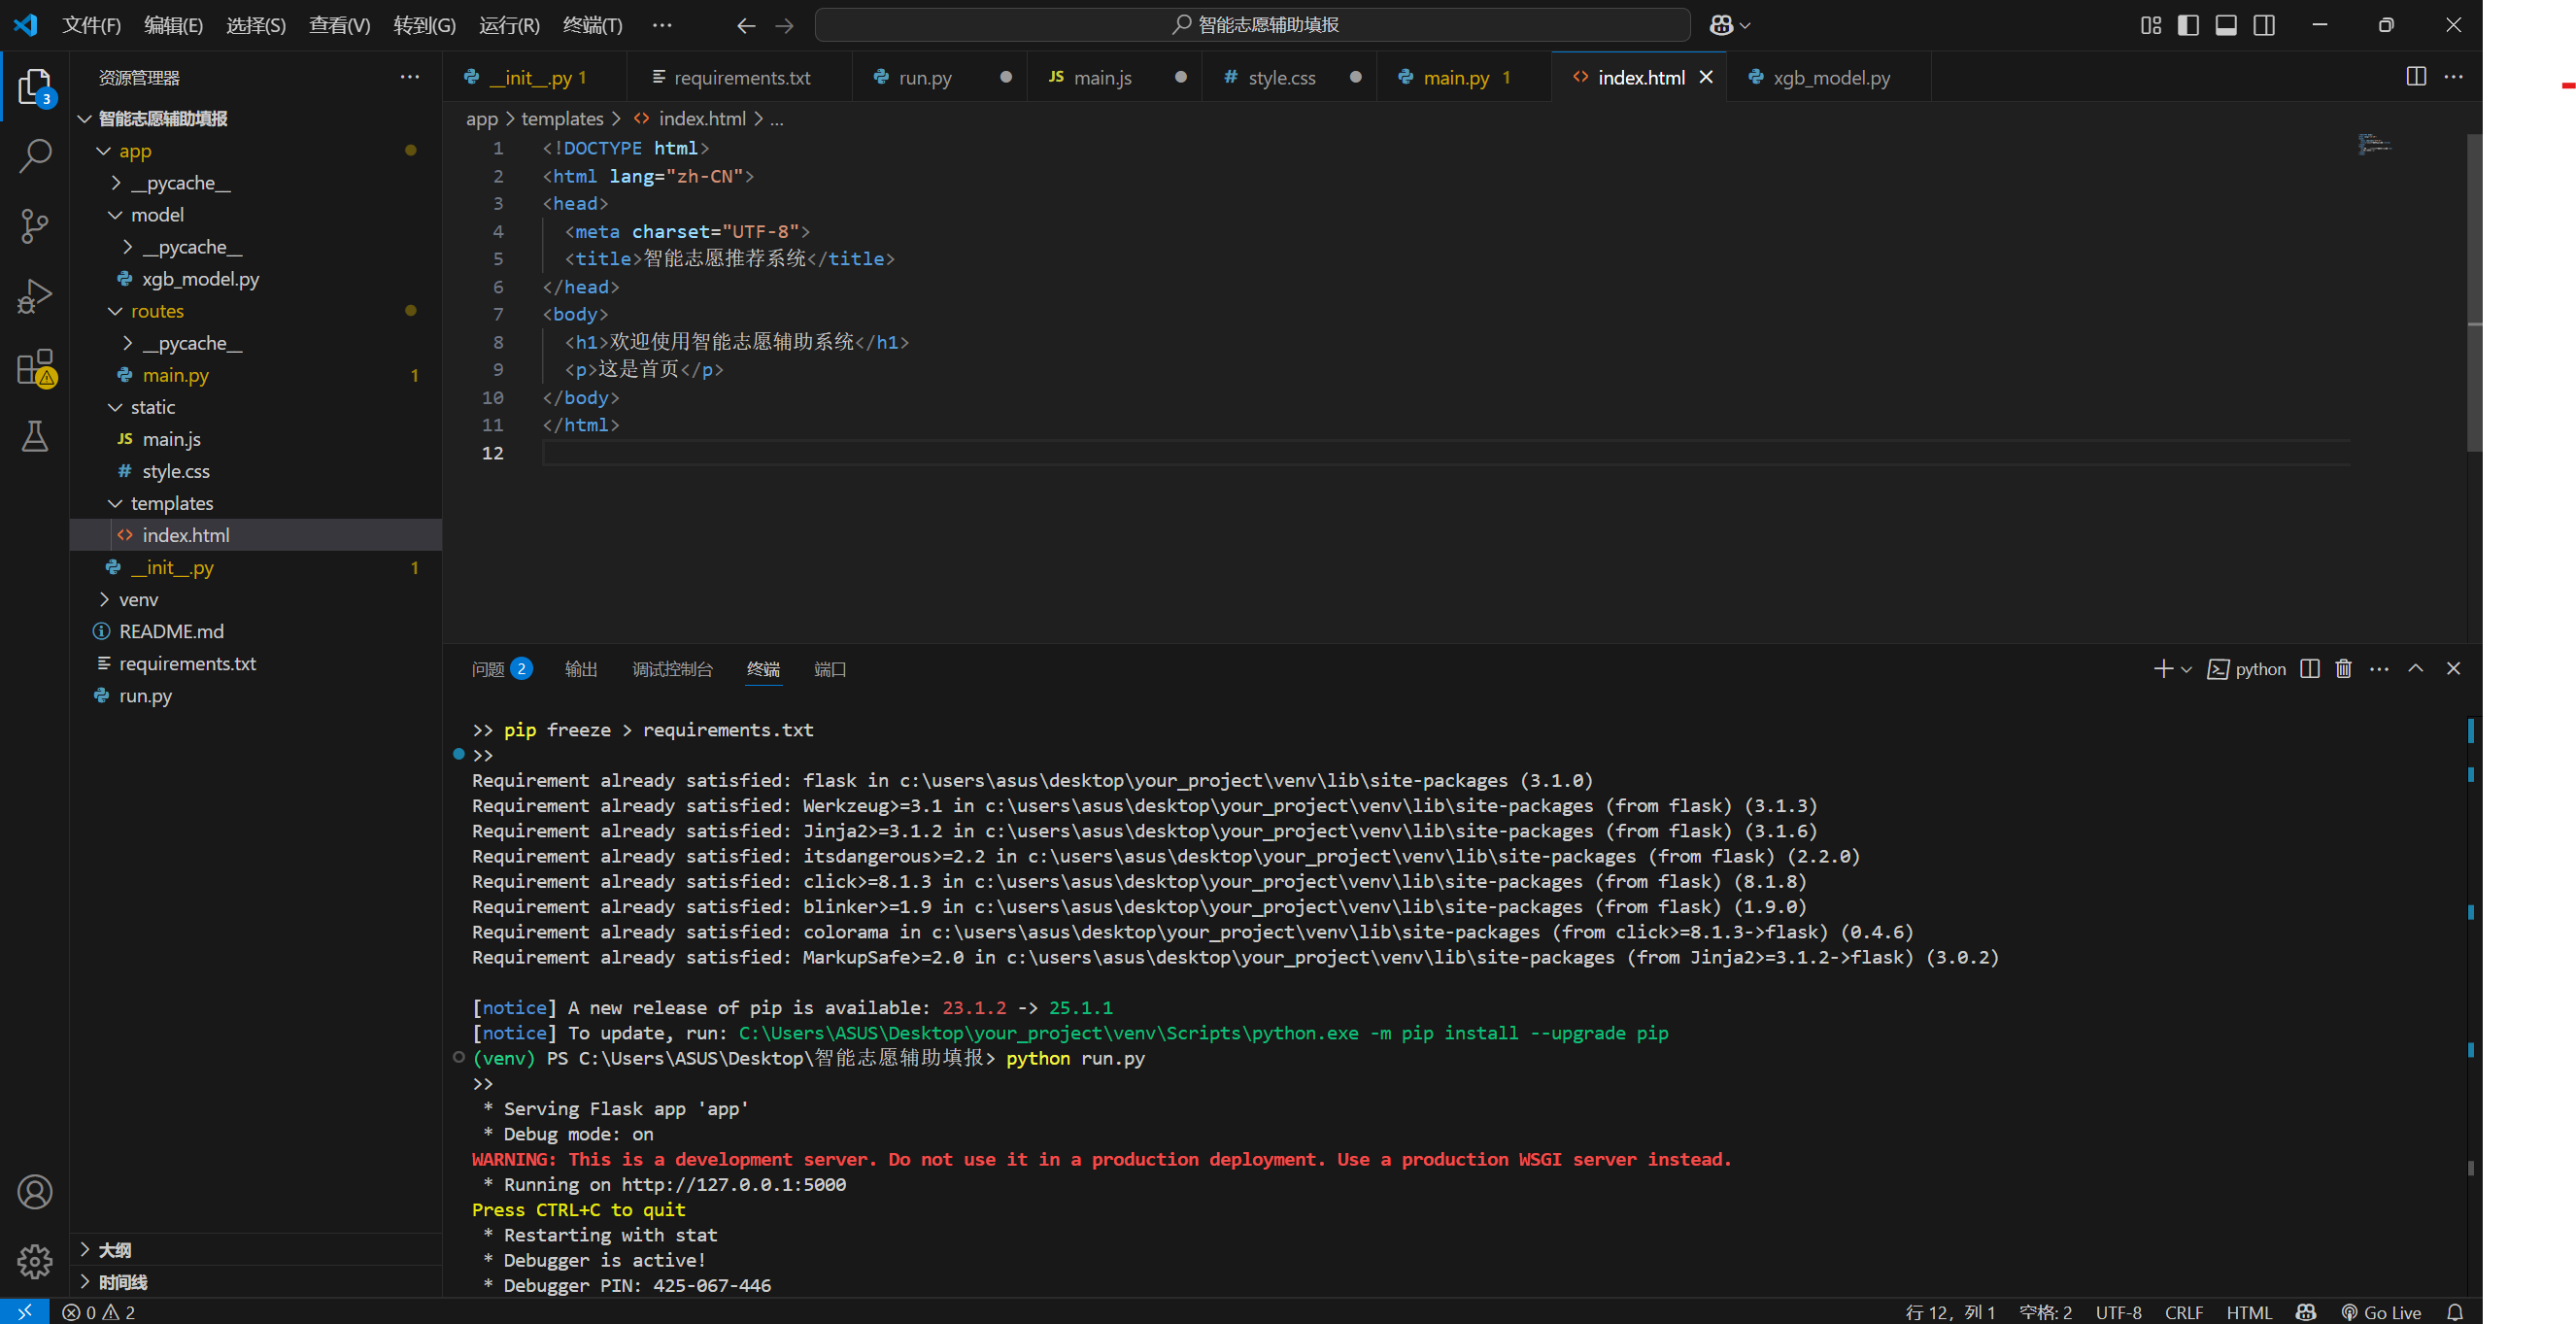
Task: Open the Testing flask icon view
Action: click(35, 437)
